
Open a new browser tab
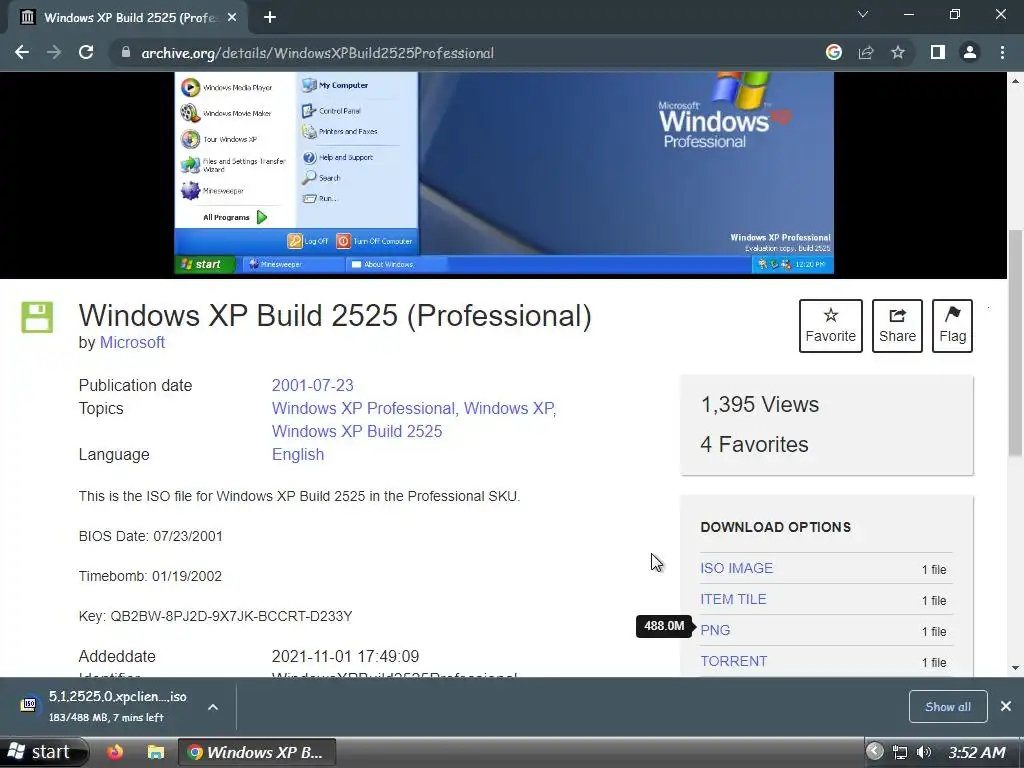coord(270,18)
